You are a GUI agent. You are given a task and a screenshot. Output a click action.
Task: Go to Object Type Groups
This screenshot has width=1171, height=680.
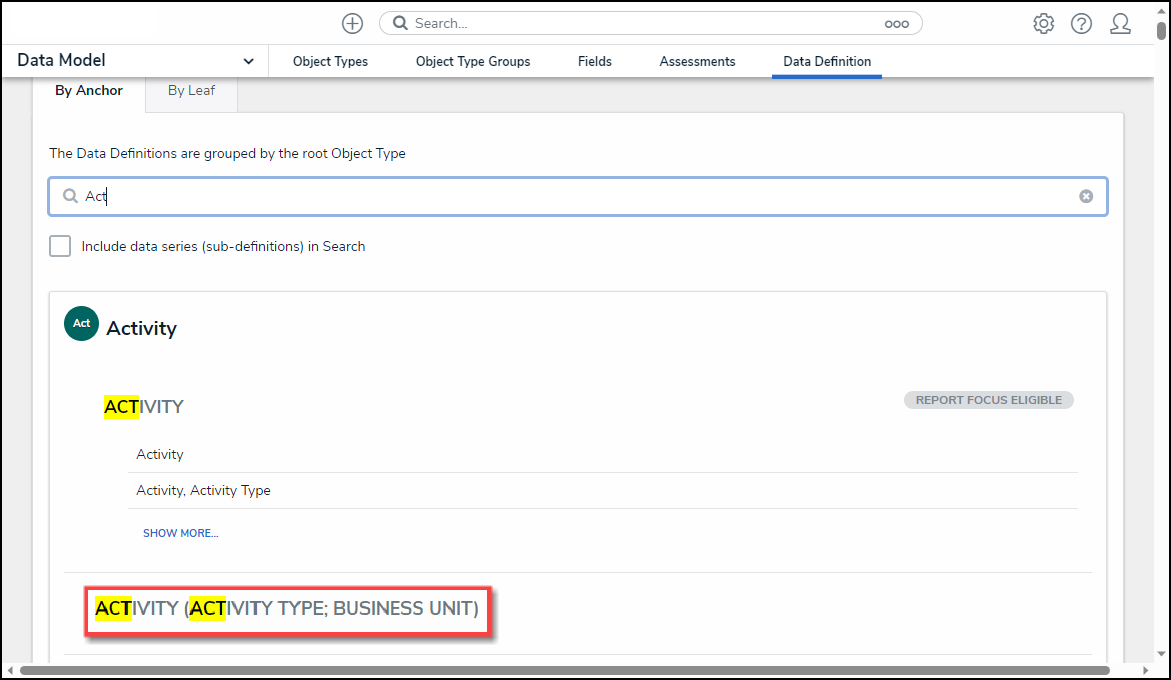(473, 61)
